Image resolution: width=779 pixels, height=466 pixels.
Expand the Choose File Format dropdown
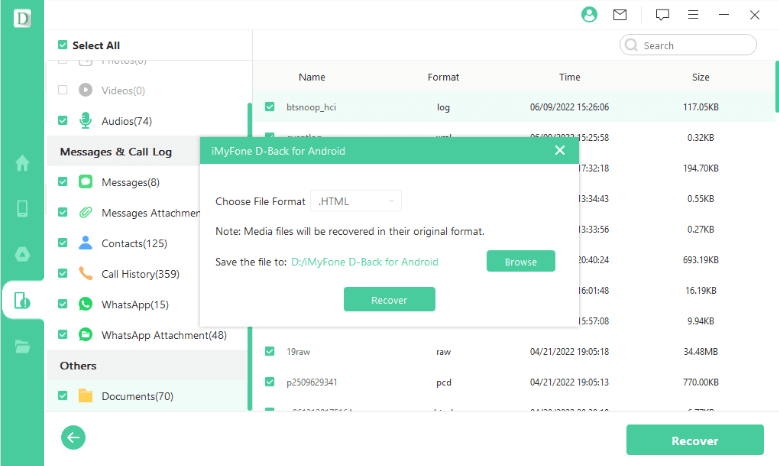(356, 201)
